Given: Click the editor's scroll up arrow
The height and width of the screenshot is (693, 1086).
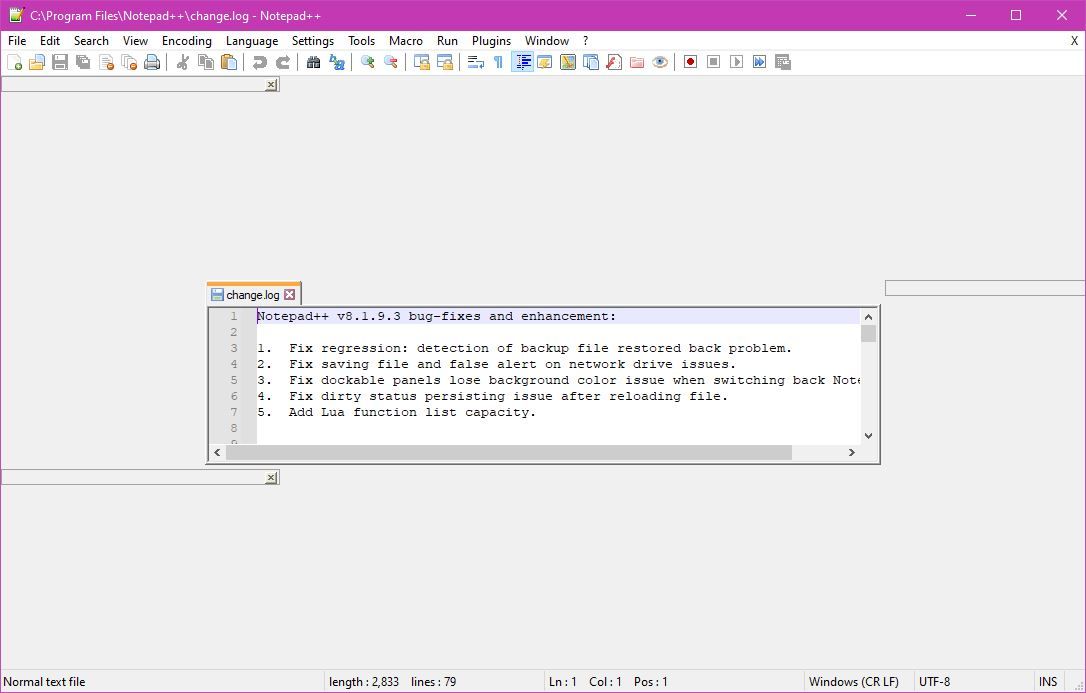Looking at the screenshot, I should [869, 317].
